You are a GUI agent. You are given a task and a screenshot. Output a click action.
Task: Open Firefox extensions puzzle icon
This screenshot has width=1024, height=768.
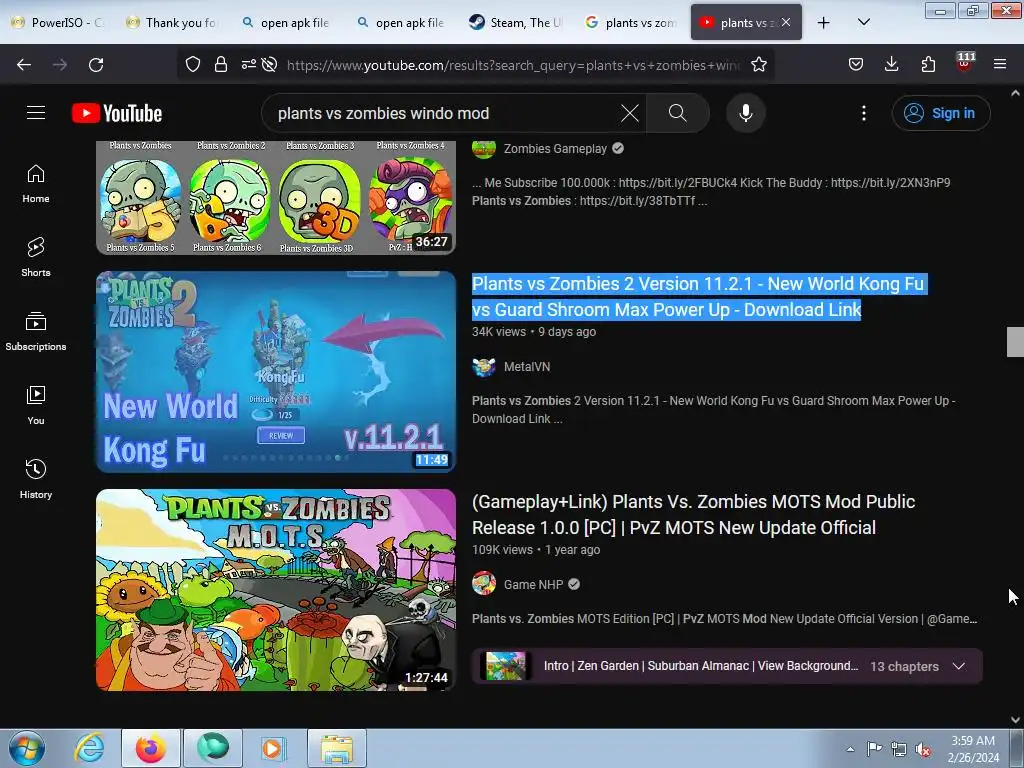point(928,64)
